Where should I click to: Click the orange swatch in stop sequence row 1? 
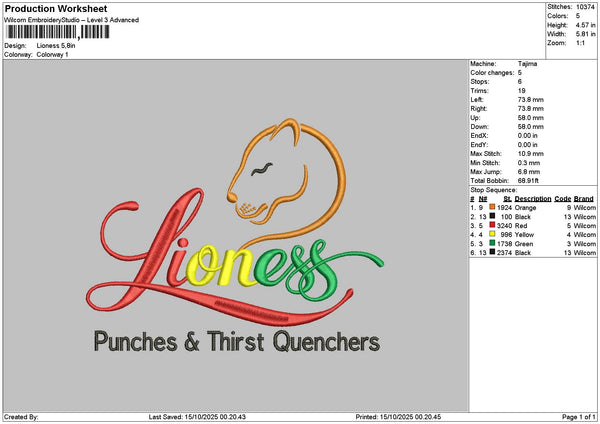pos(492,207)
